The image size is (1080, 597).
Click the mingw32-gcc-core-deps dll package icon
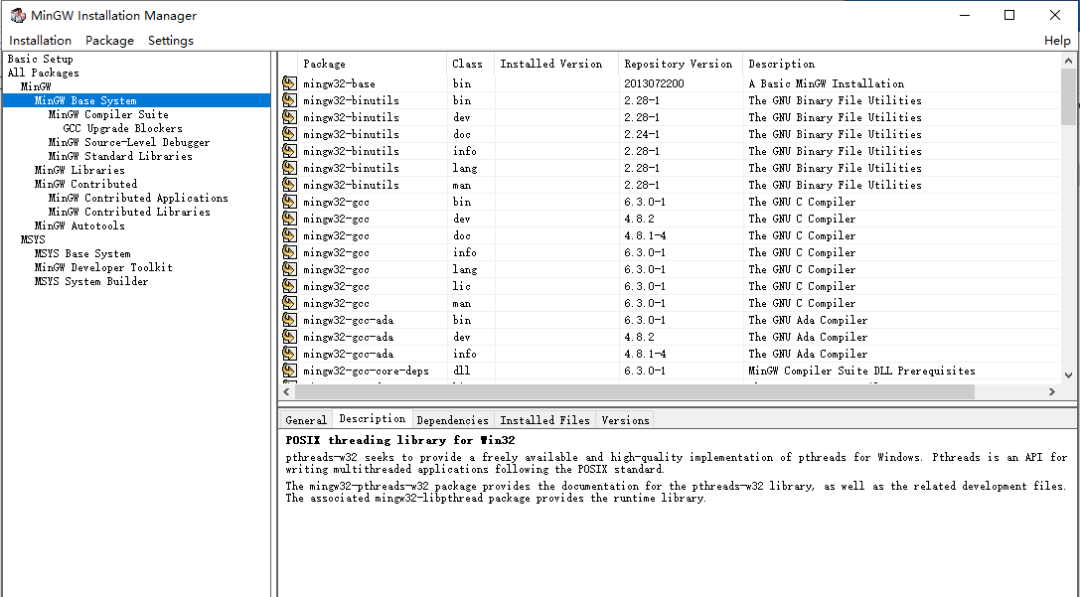pos(289,371)
